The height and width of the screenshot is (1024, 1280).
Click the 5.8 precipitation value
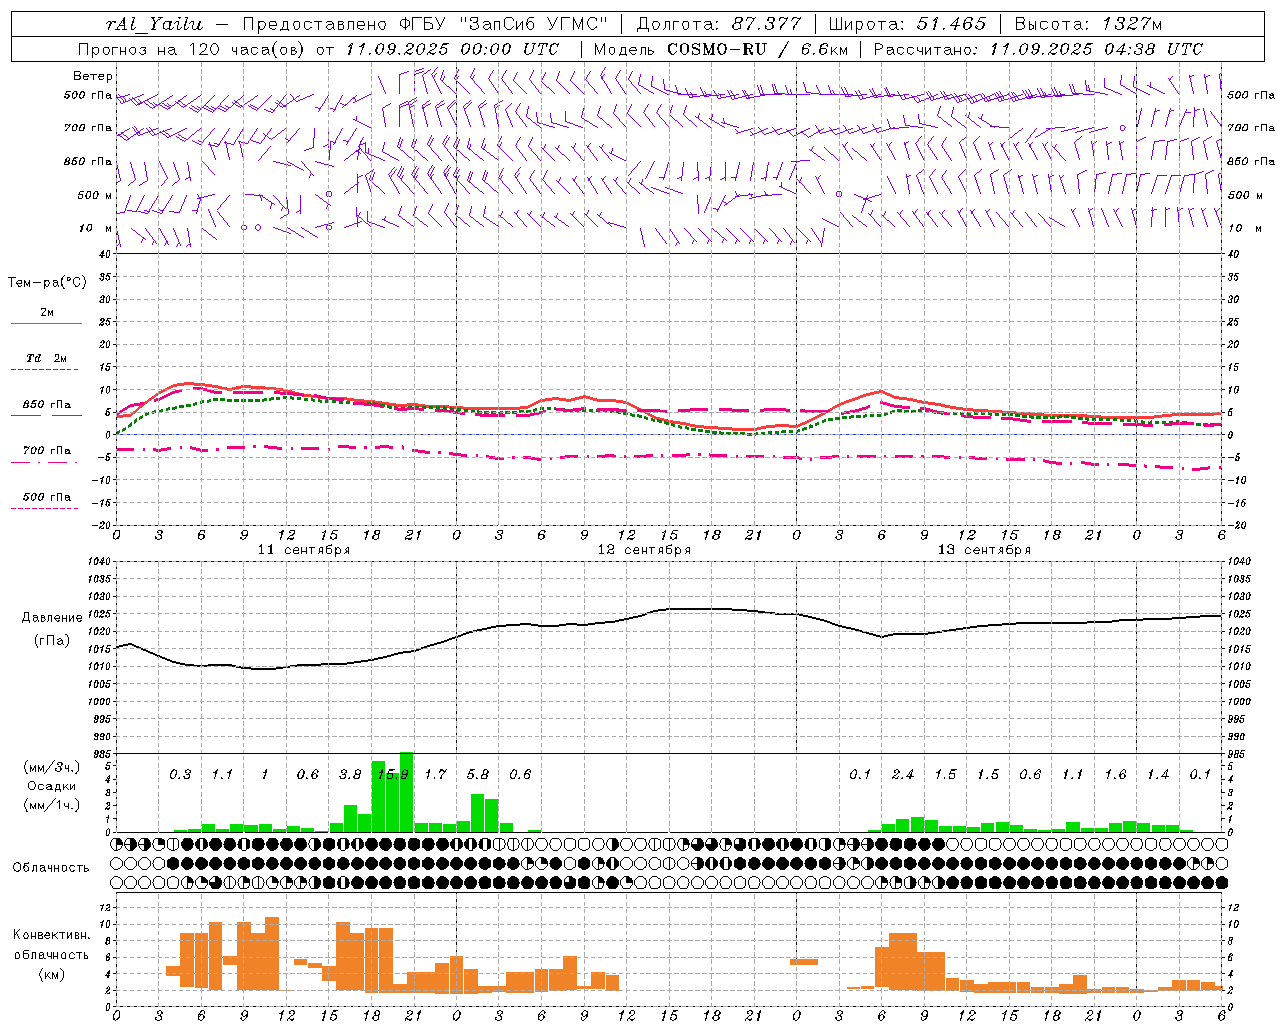tap(478, 774)
